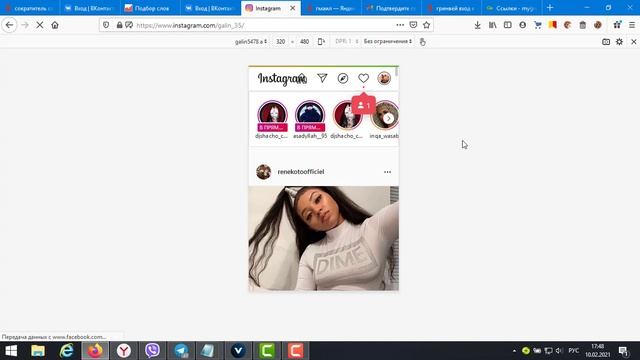Image resolution: width=640 pixels, height=360 pixels.
Task: Open Internet Explorer from the taskbar
Action: point(67,351)
